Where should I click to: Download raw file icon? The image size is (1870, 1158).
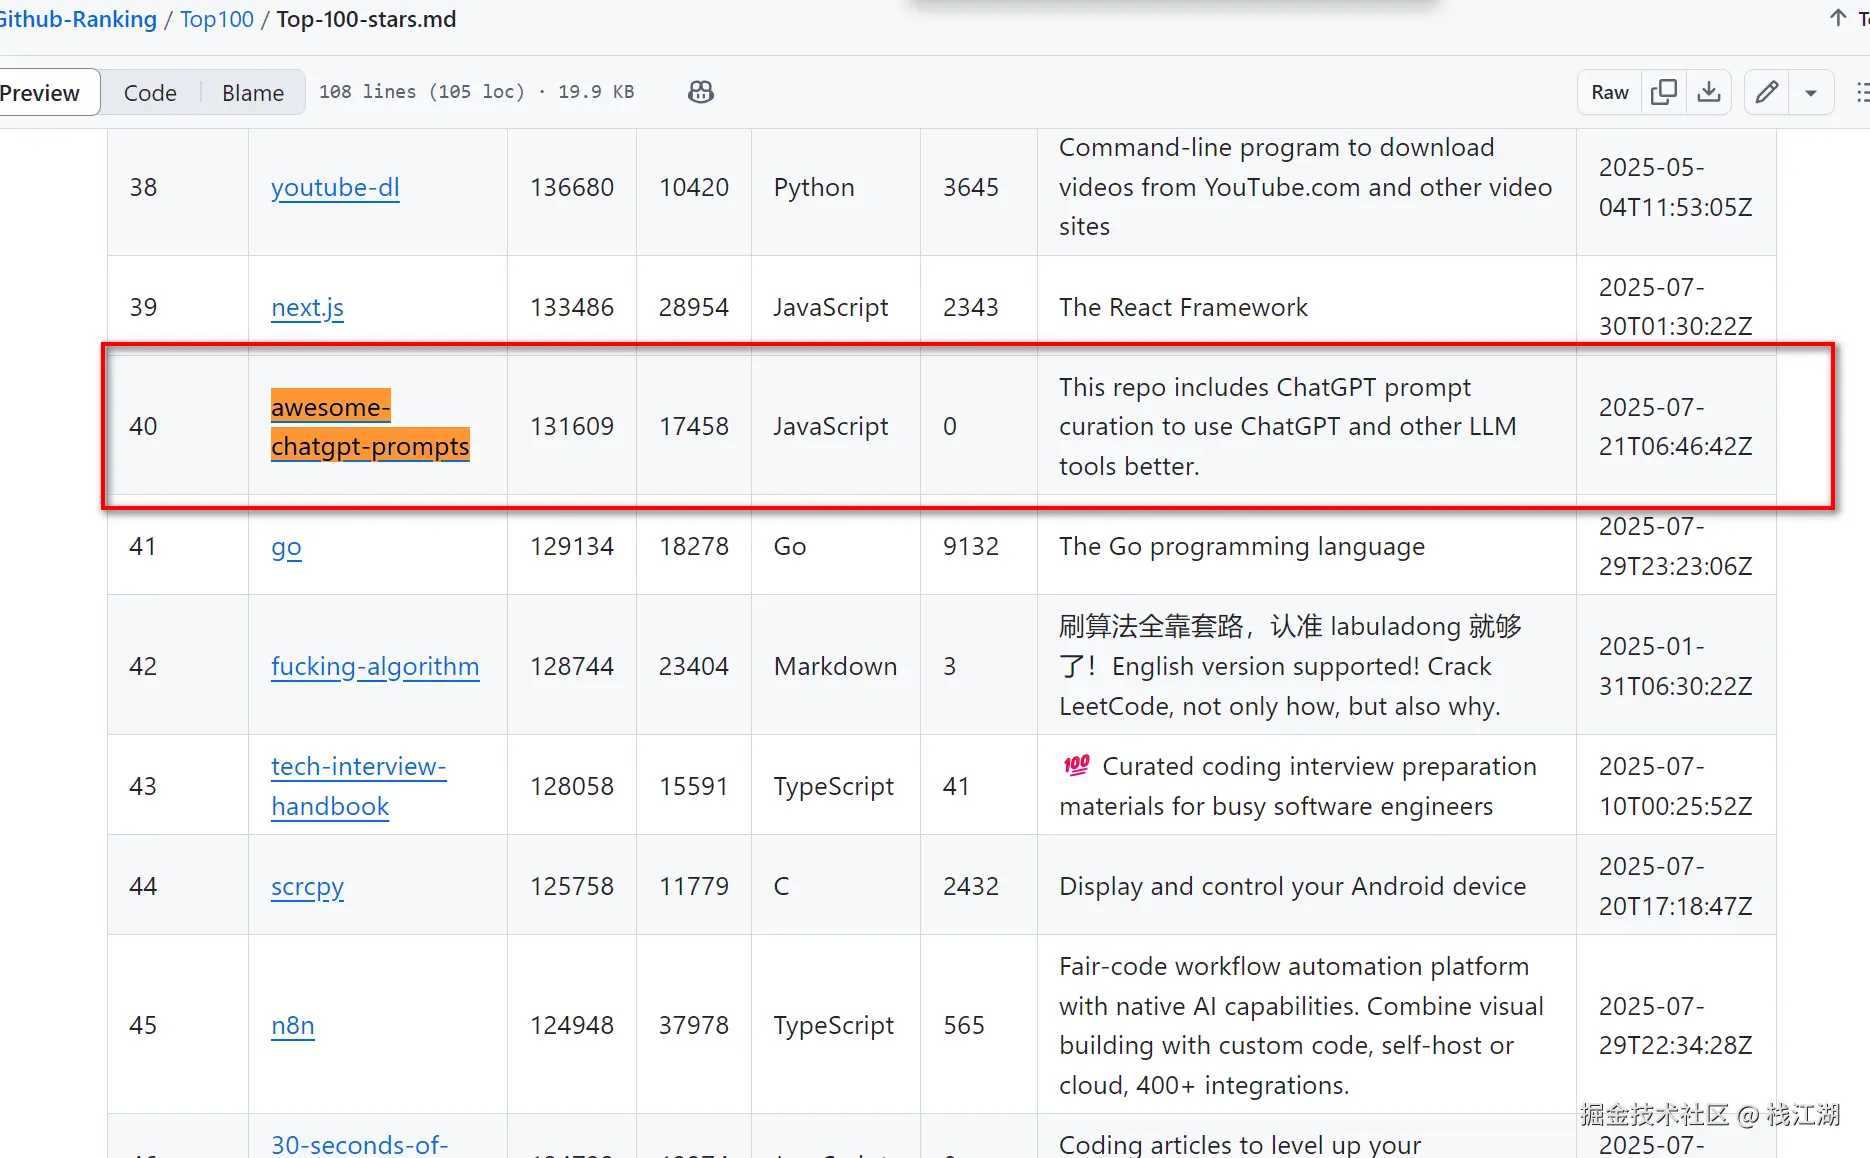(1709, 92)
